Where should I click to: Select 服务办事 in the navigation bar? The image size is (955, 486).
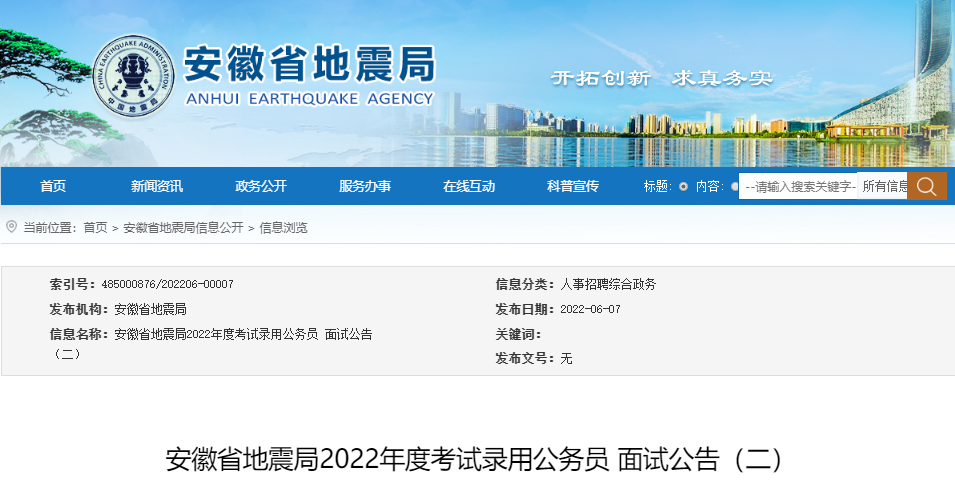[x=365, y=186]
